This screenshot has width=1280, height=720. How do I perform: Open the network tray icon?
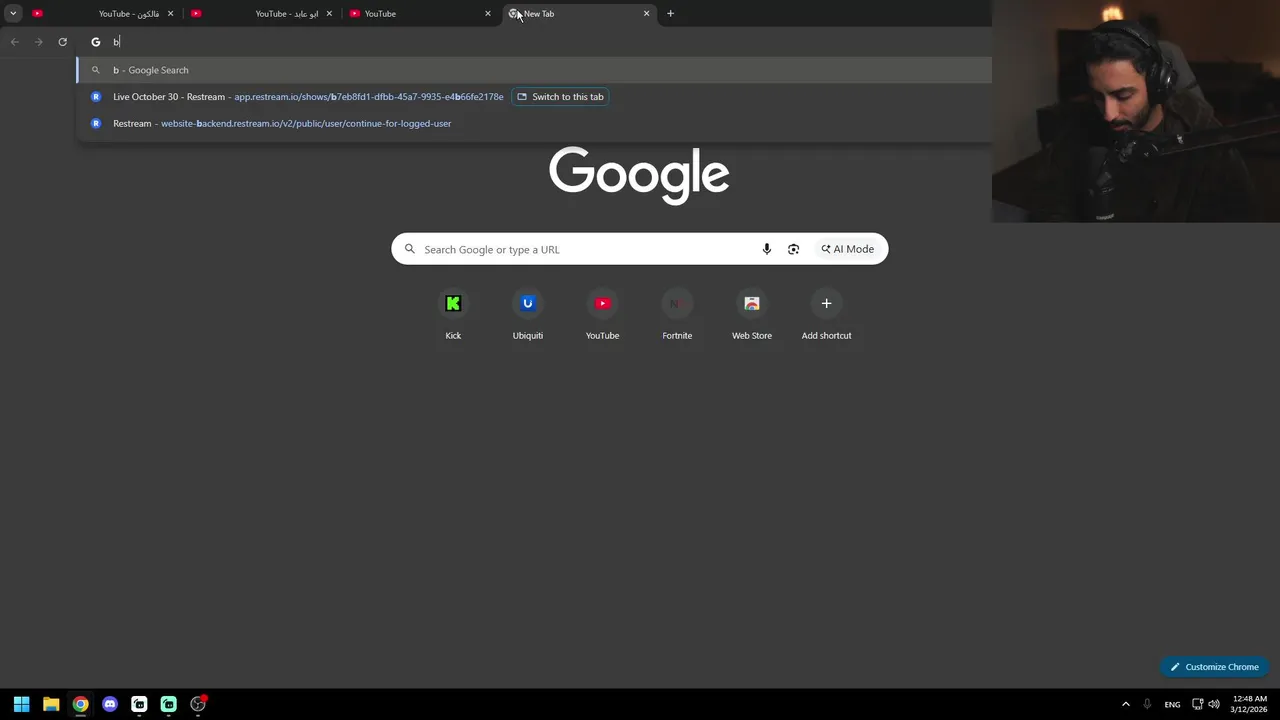[x=1198, y=704]
